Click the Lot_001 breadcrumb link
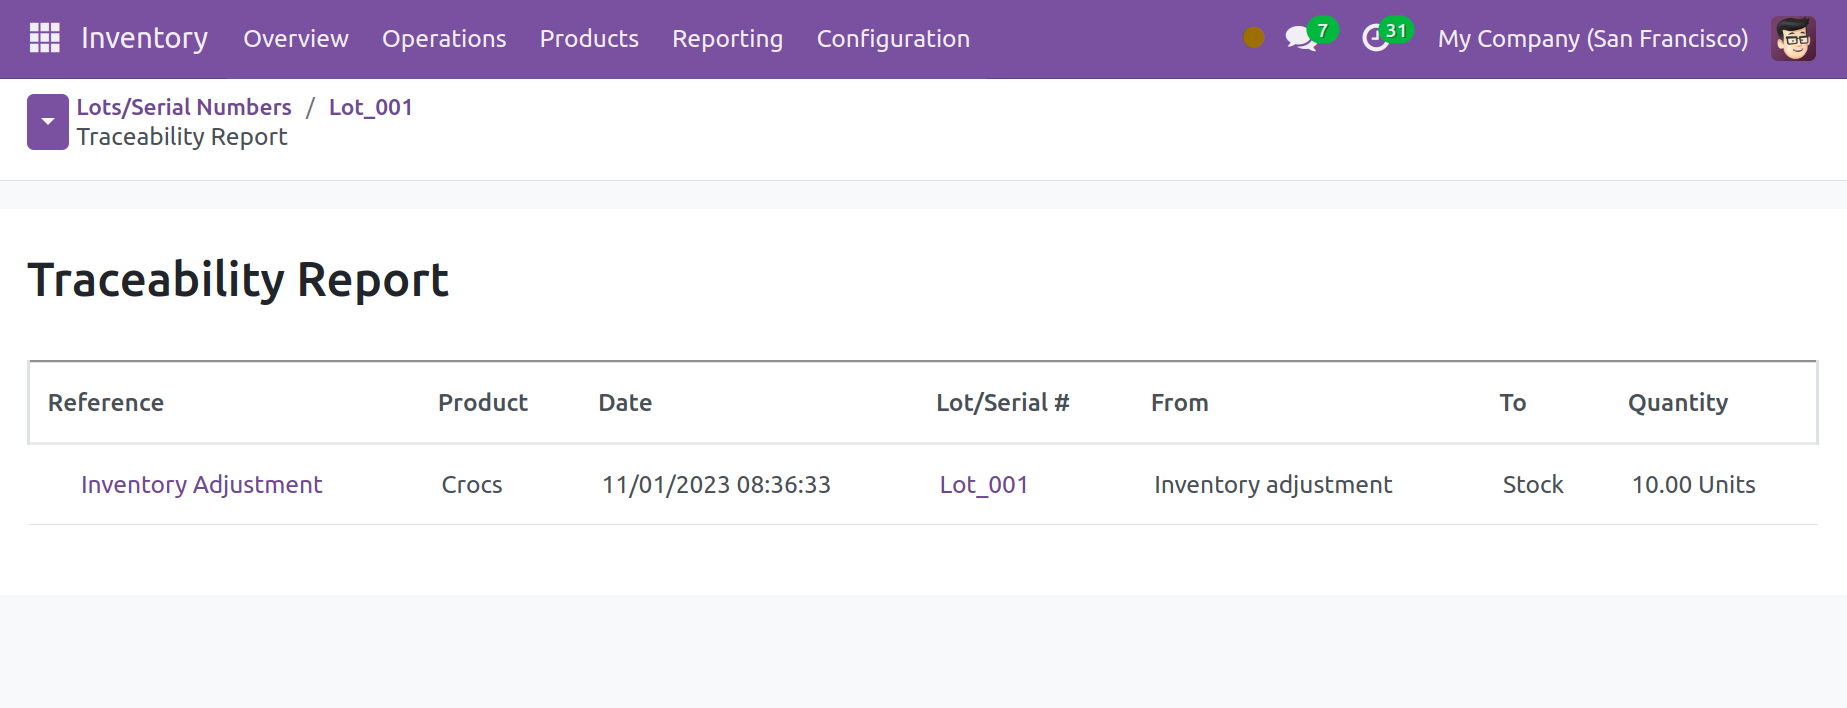Screen dimensions: 1847x708 point(370,107)
